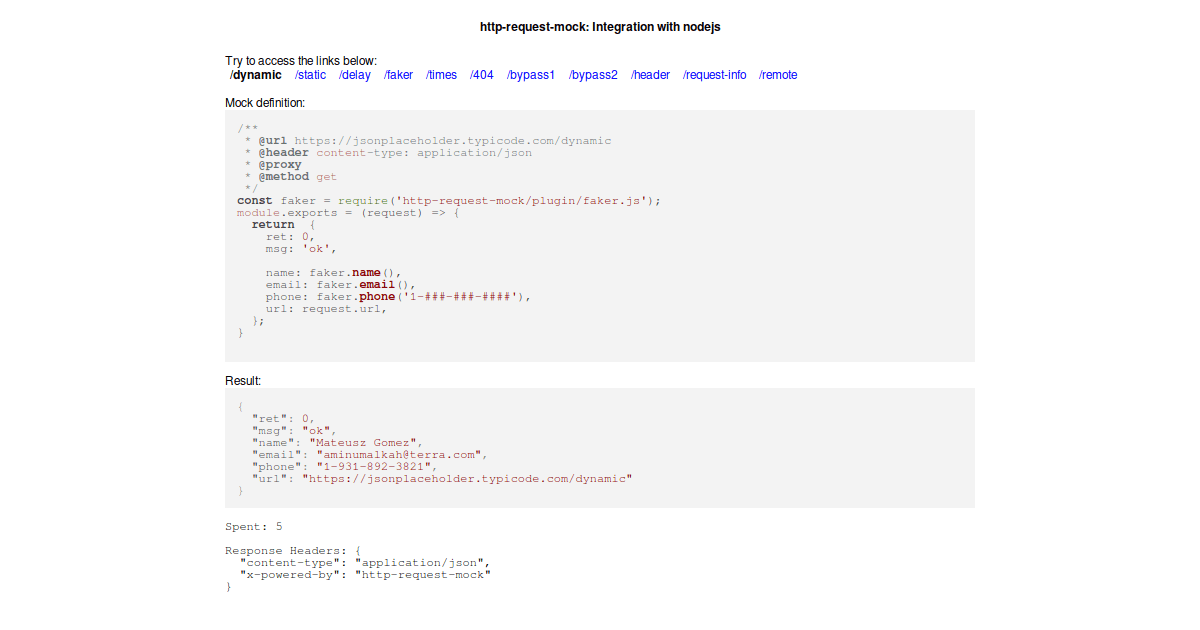Navigate to the /remote link
The height and width of the screenshot is (630, 1200).
[778, 75]
